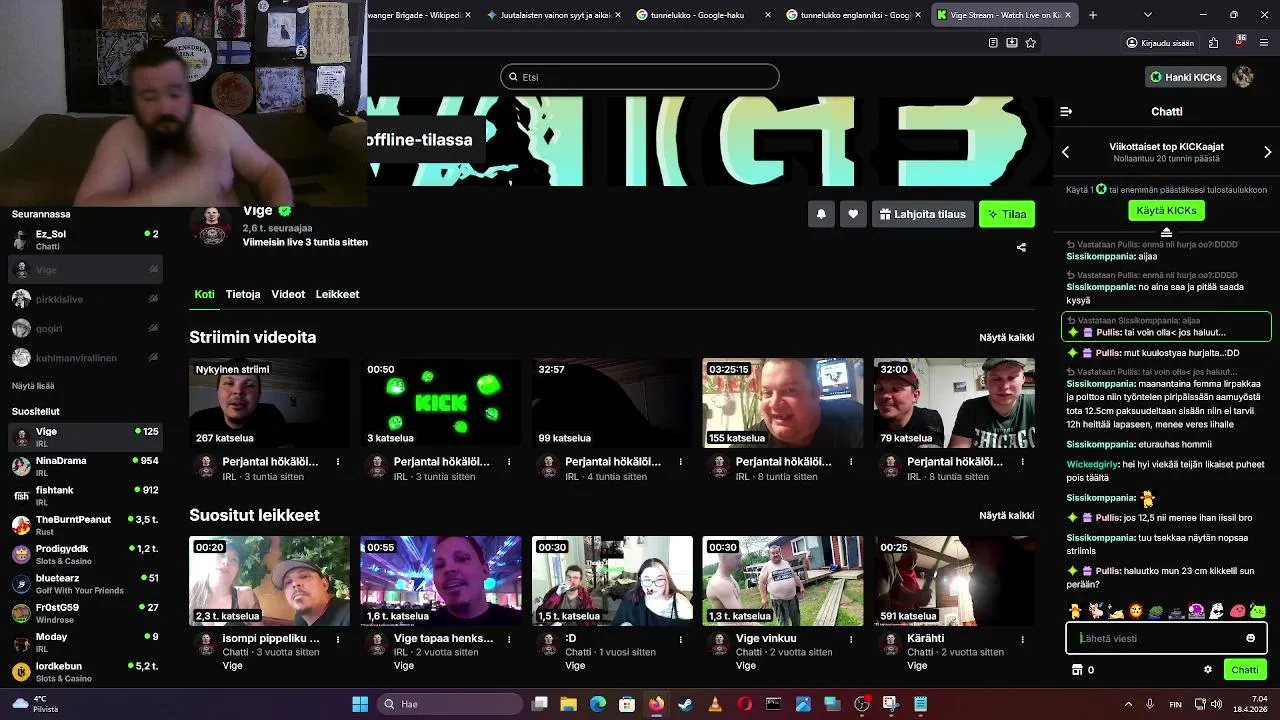Open lordkebun in recommended channels

[x=85, y=671]
